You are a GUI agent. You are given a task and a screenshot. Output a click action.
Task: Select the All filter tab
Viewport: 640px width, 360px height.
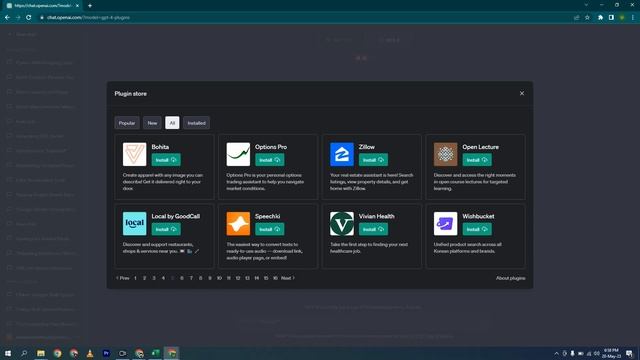pyautogui.click(x=172, y=123)
